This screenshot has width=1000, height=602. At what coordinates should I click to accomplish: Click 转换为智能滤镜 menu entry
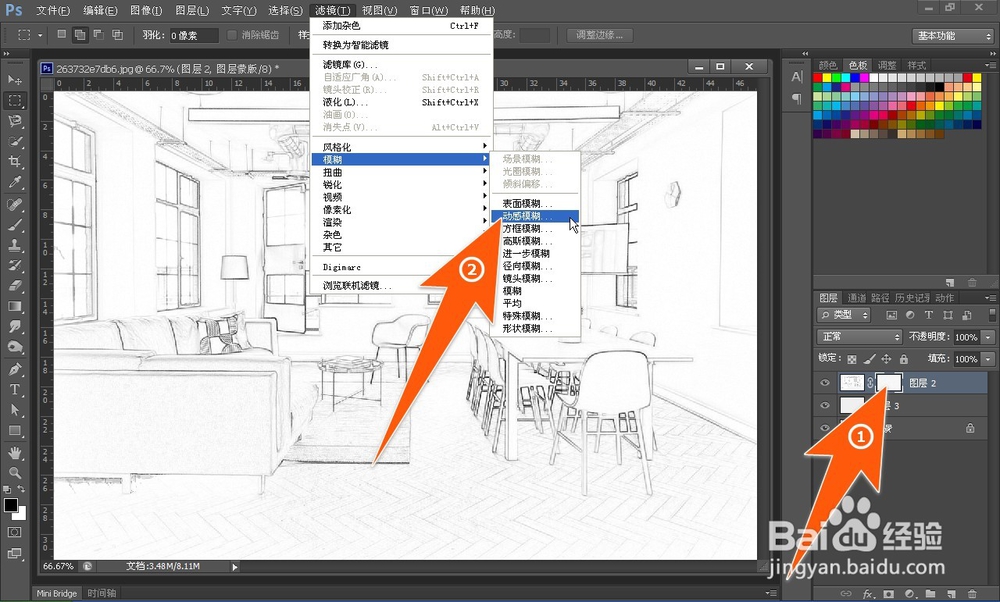pos(402,45)
